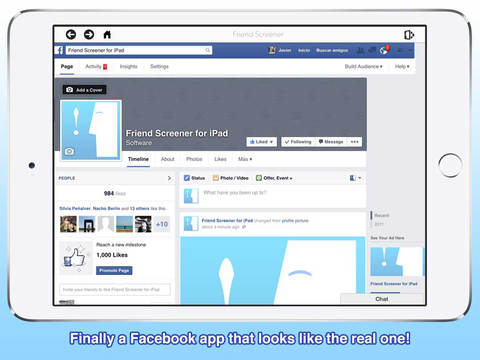This screenshot has width=480, height=360.
Task: Open the Insights tab
Action: (x=129, y=66)
